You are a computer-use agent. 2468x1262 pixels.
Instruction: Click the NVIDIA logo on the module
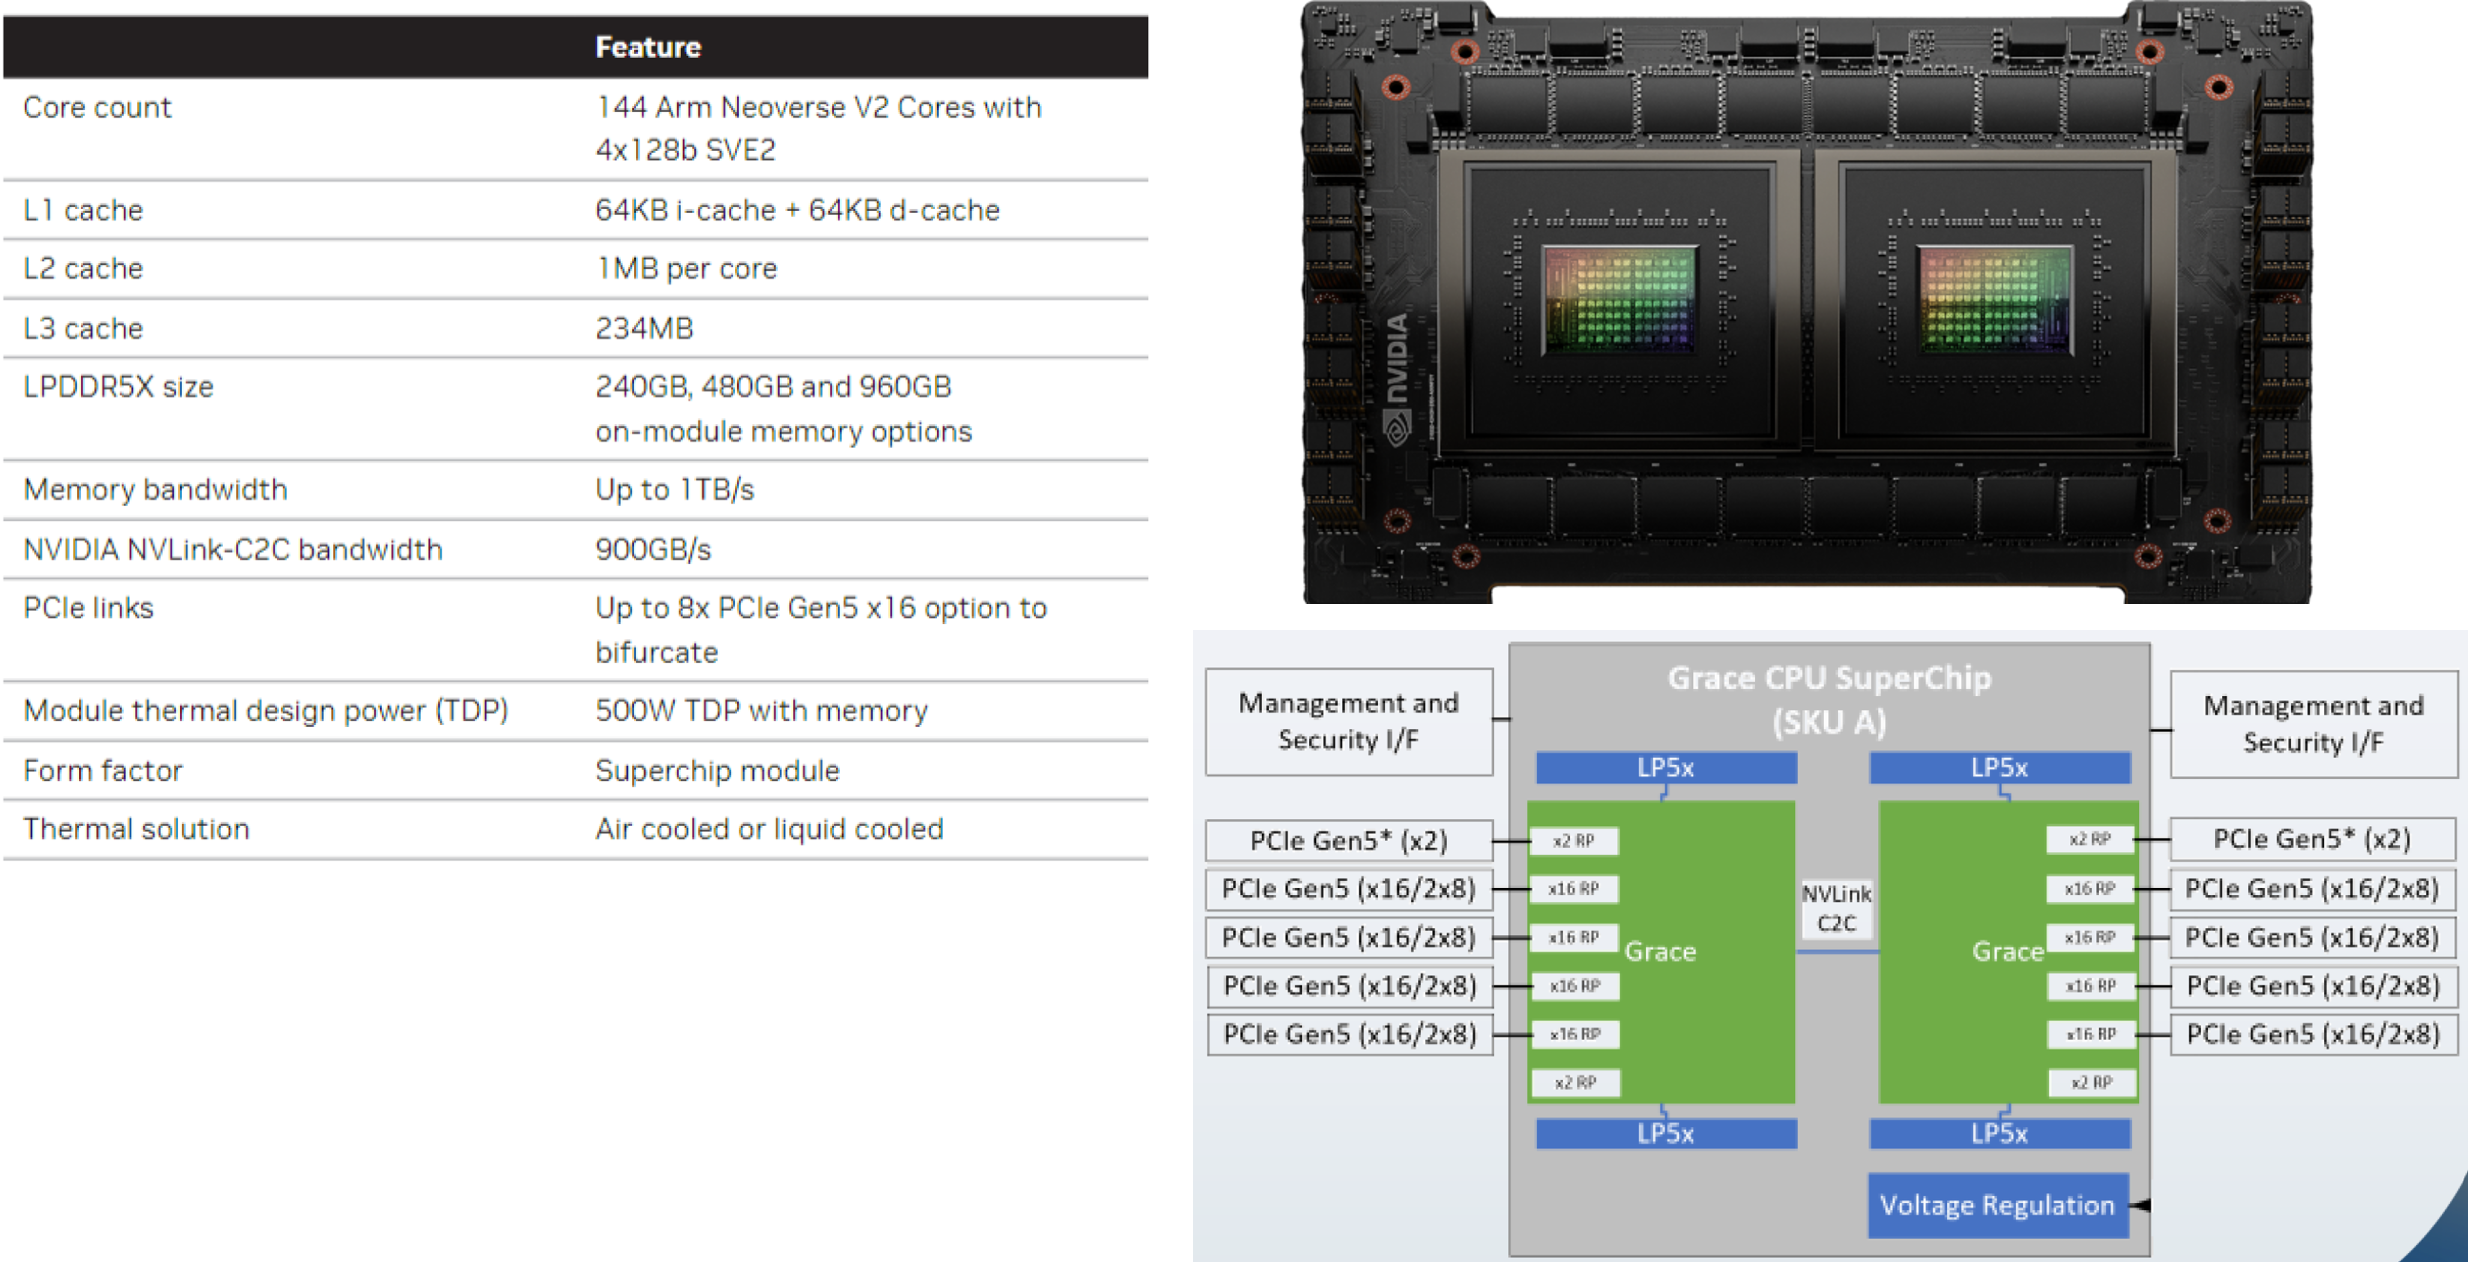pyautogui.click(x=1397, y=378)
